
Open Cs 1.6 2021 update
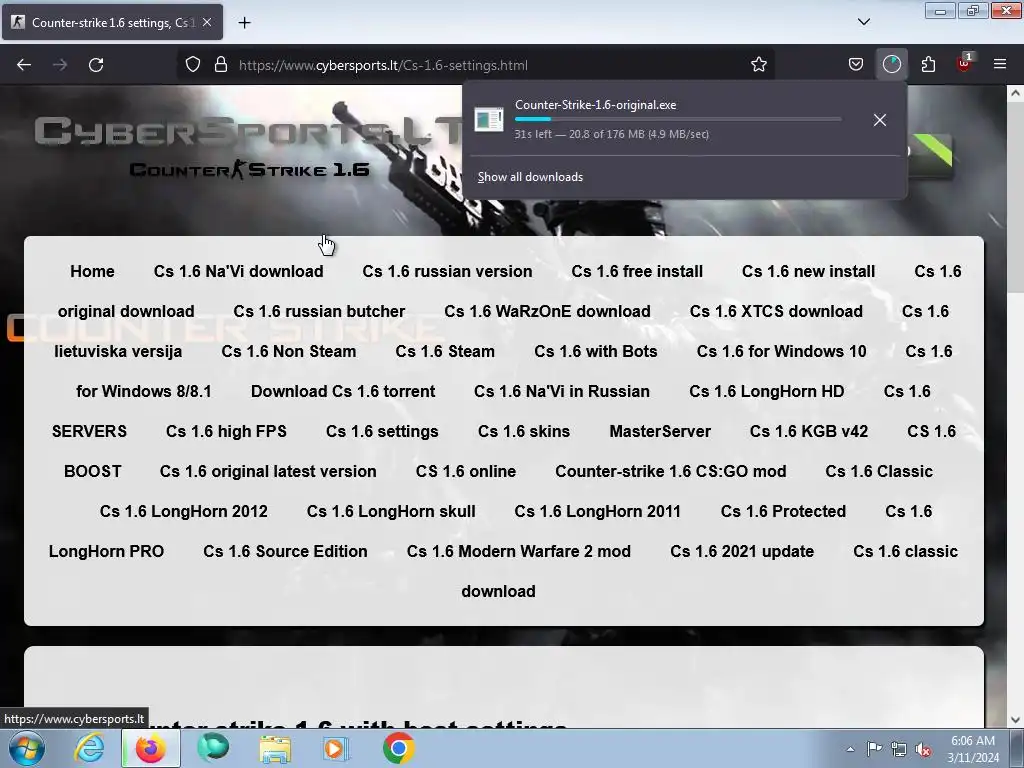point(742,551)
